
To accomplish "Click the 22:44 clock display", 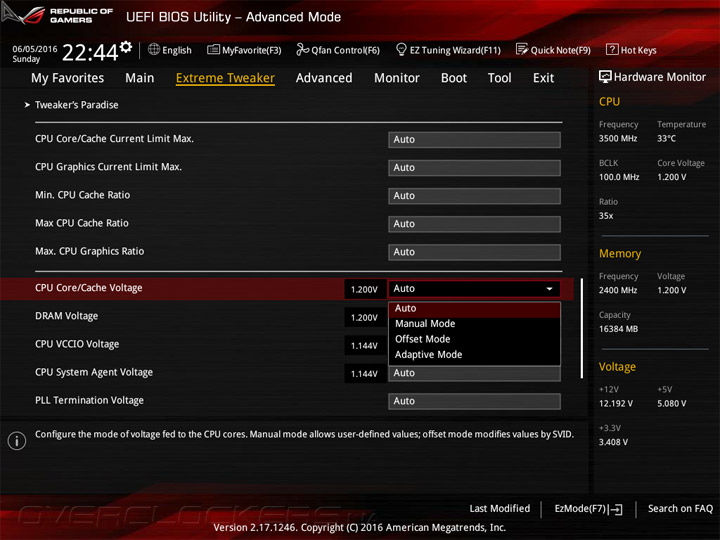I will pos(90,53).
